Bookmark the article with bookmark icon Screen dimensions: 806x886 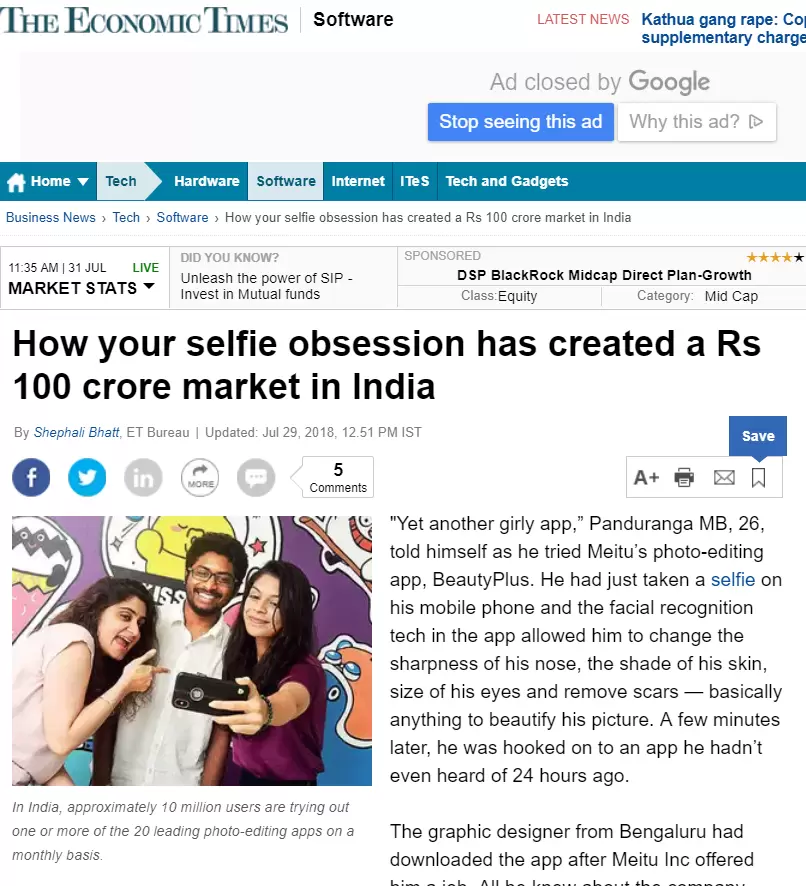coord(759,477)
